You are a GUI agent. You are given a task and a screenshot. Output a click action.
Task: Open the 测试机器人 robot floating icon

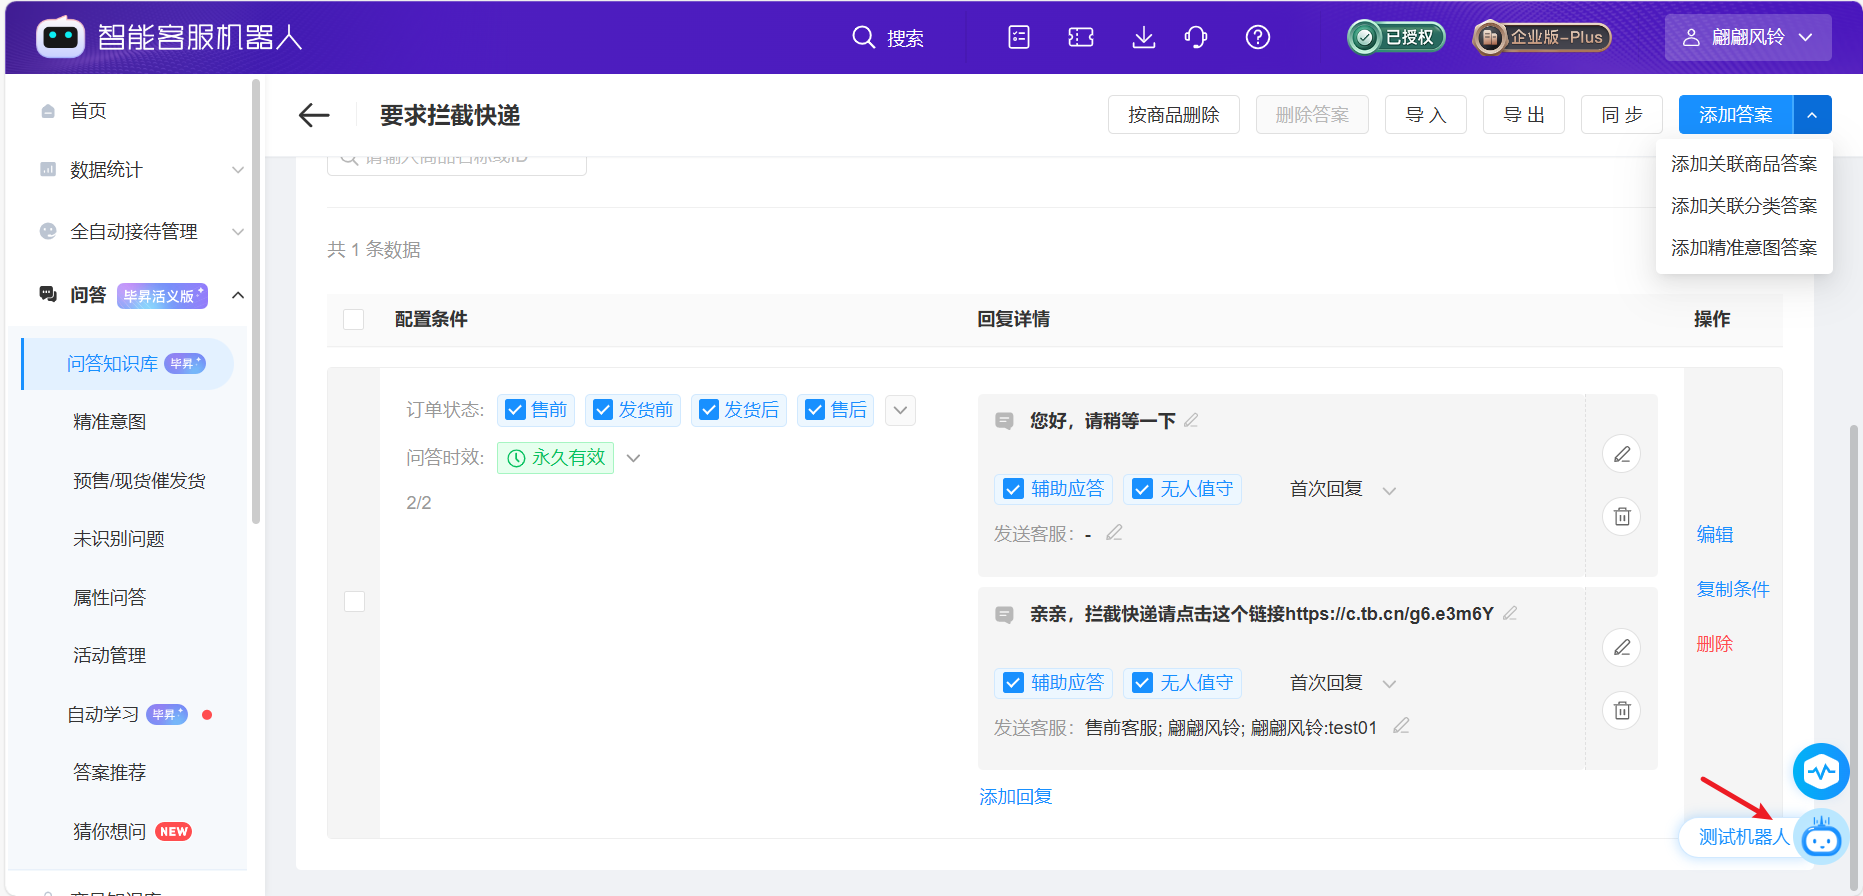click(x=1821, y=838)
